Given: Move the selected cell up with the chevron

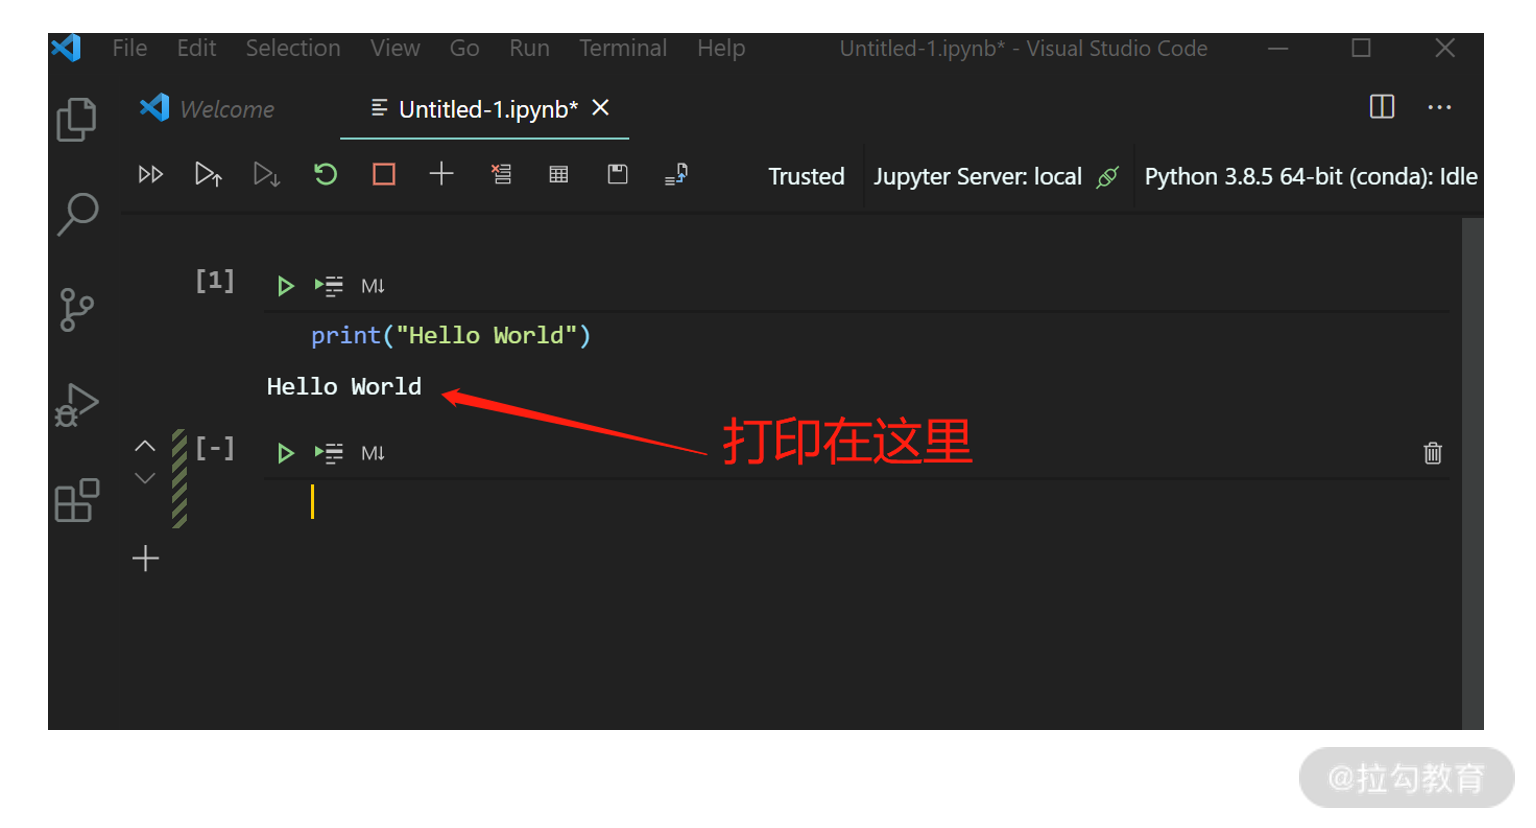Looking at the screenshot, I should pos(145,446).
